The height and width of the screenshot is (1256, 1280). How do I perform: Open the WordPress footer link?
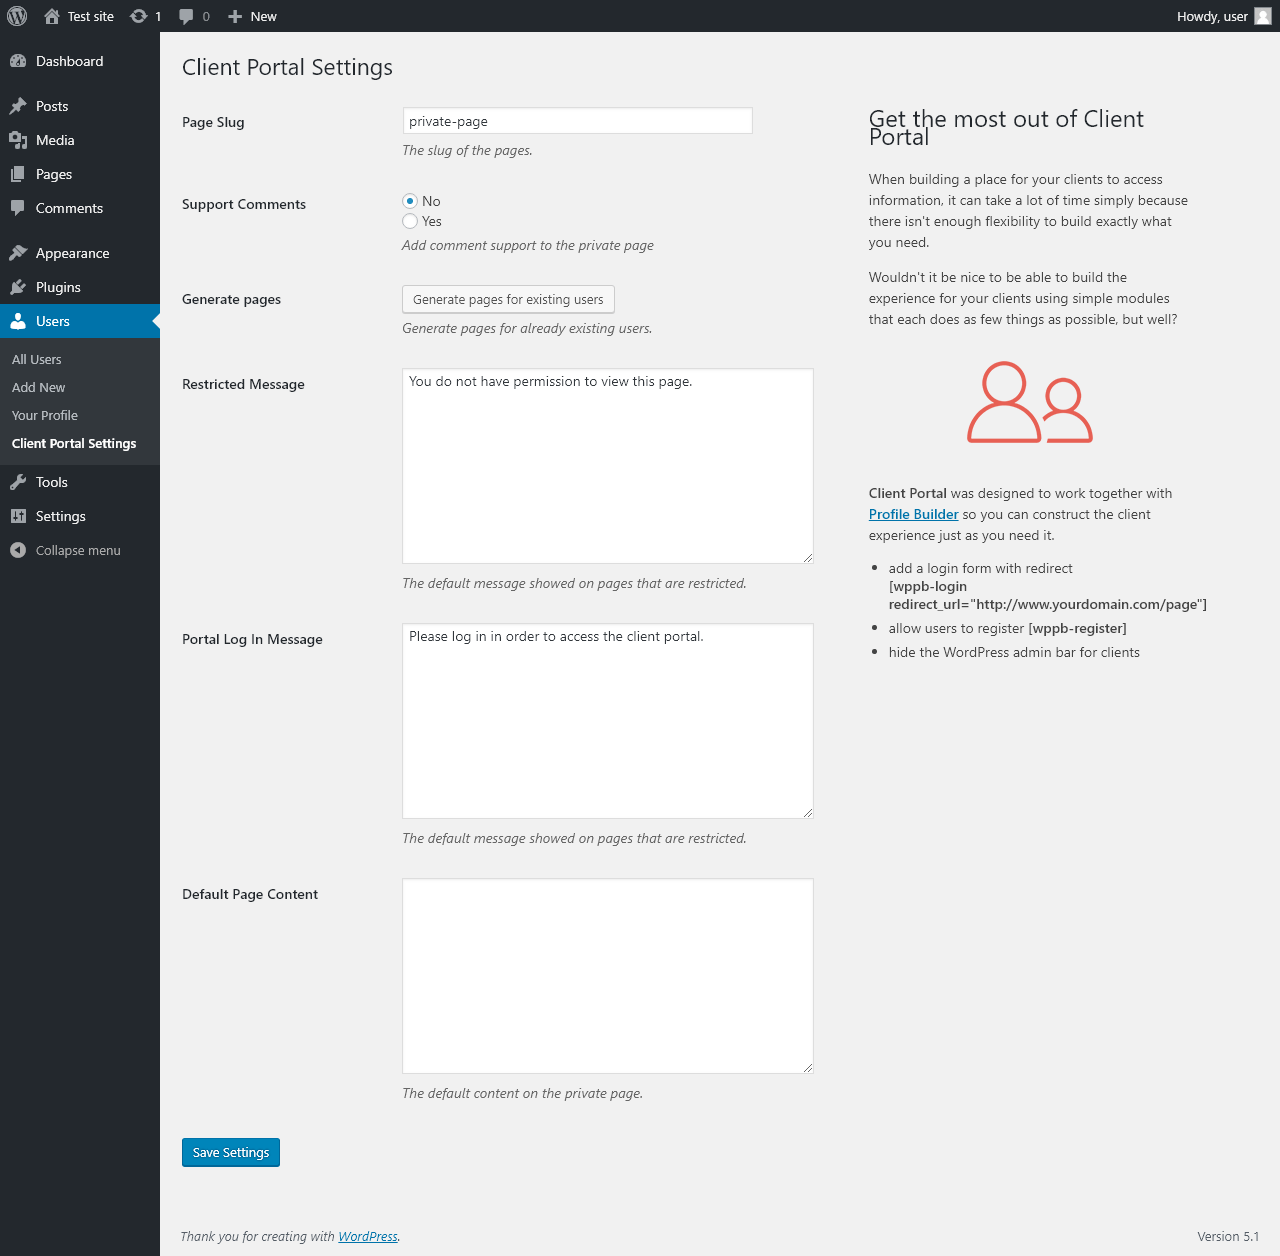[368, 1236]
